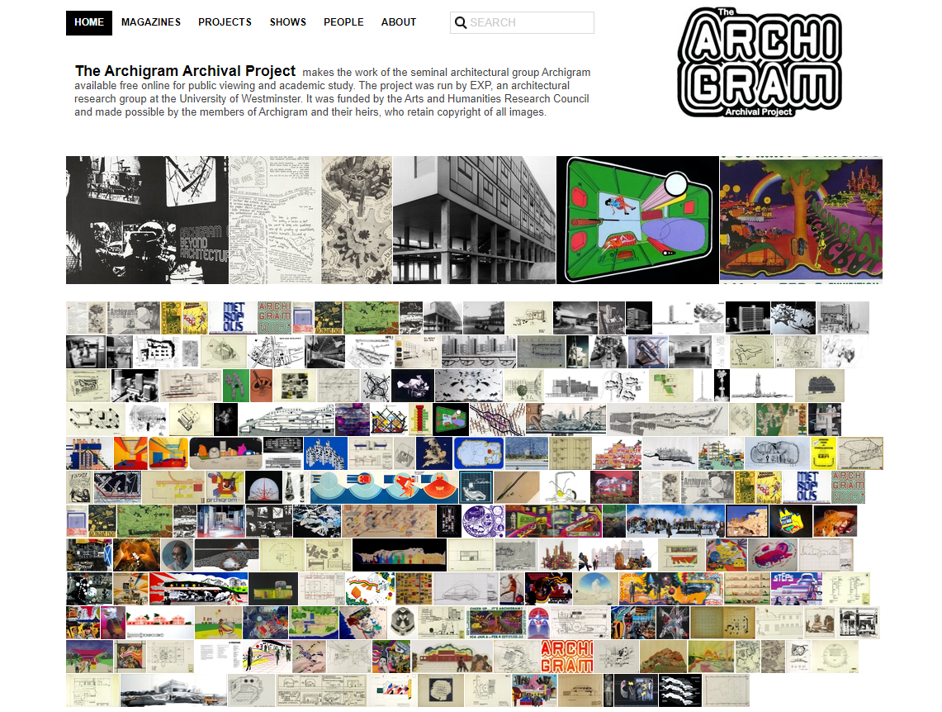
Task: Open the bottom-row modern building photo thumbnail
Action: tap(174, 690)
